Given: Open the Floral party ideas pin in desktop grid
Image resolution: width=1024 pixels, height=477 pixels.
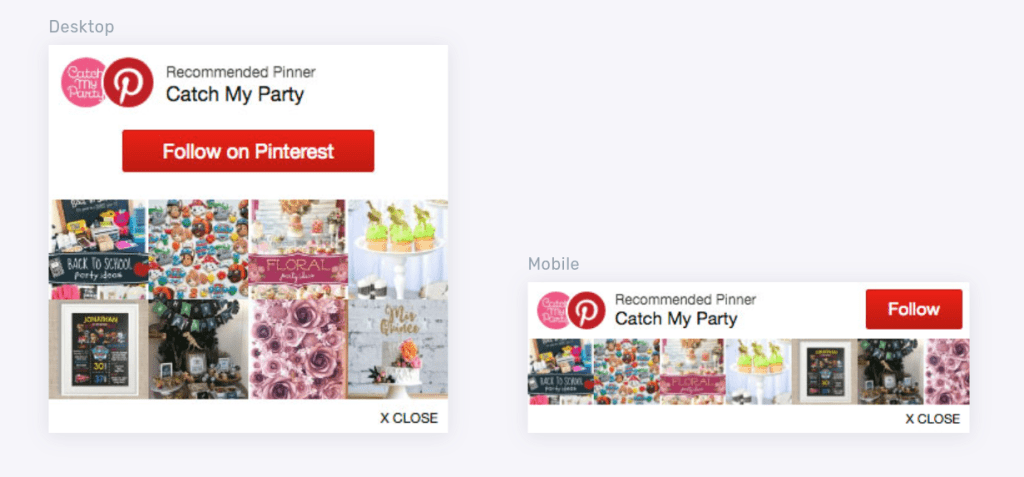Looking at the screenshot, I should pos(298,249).
